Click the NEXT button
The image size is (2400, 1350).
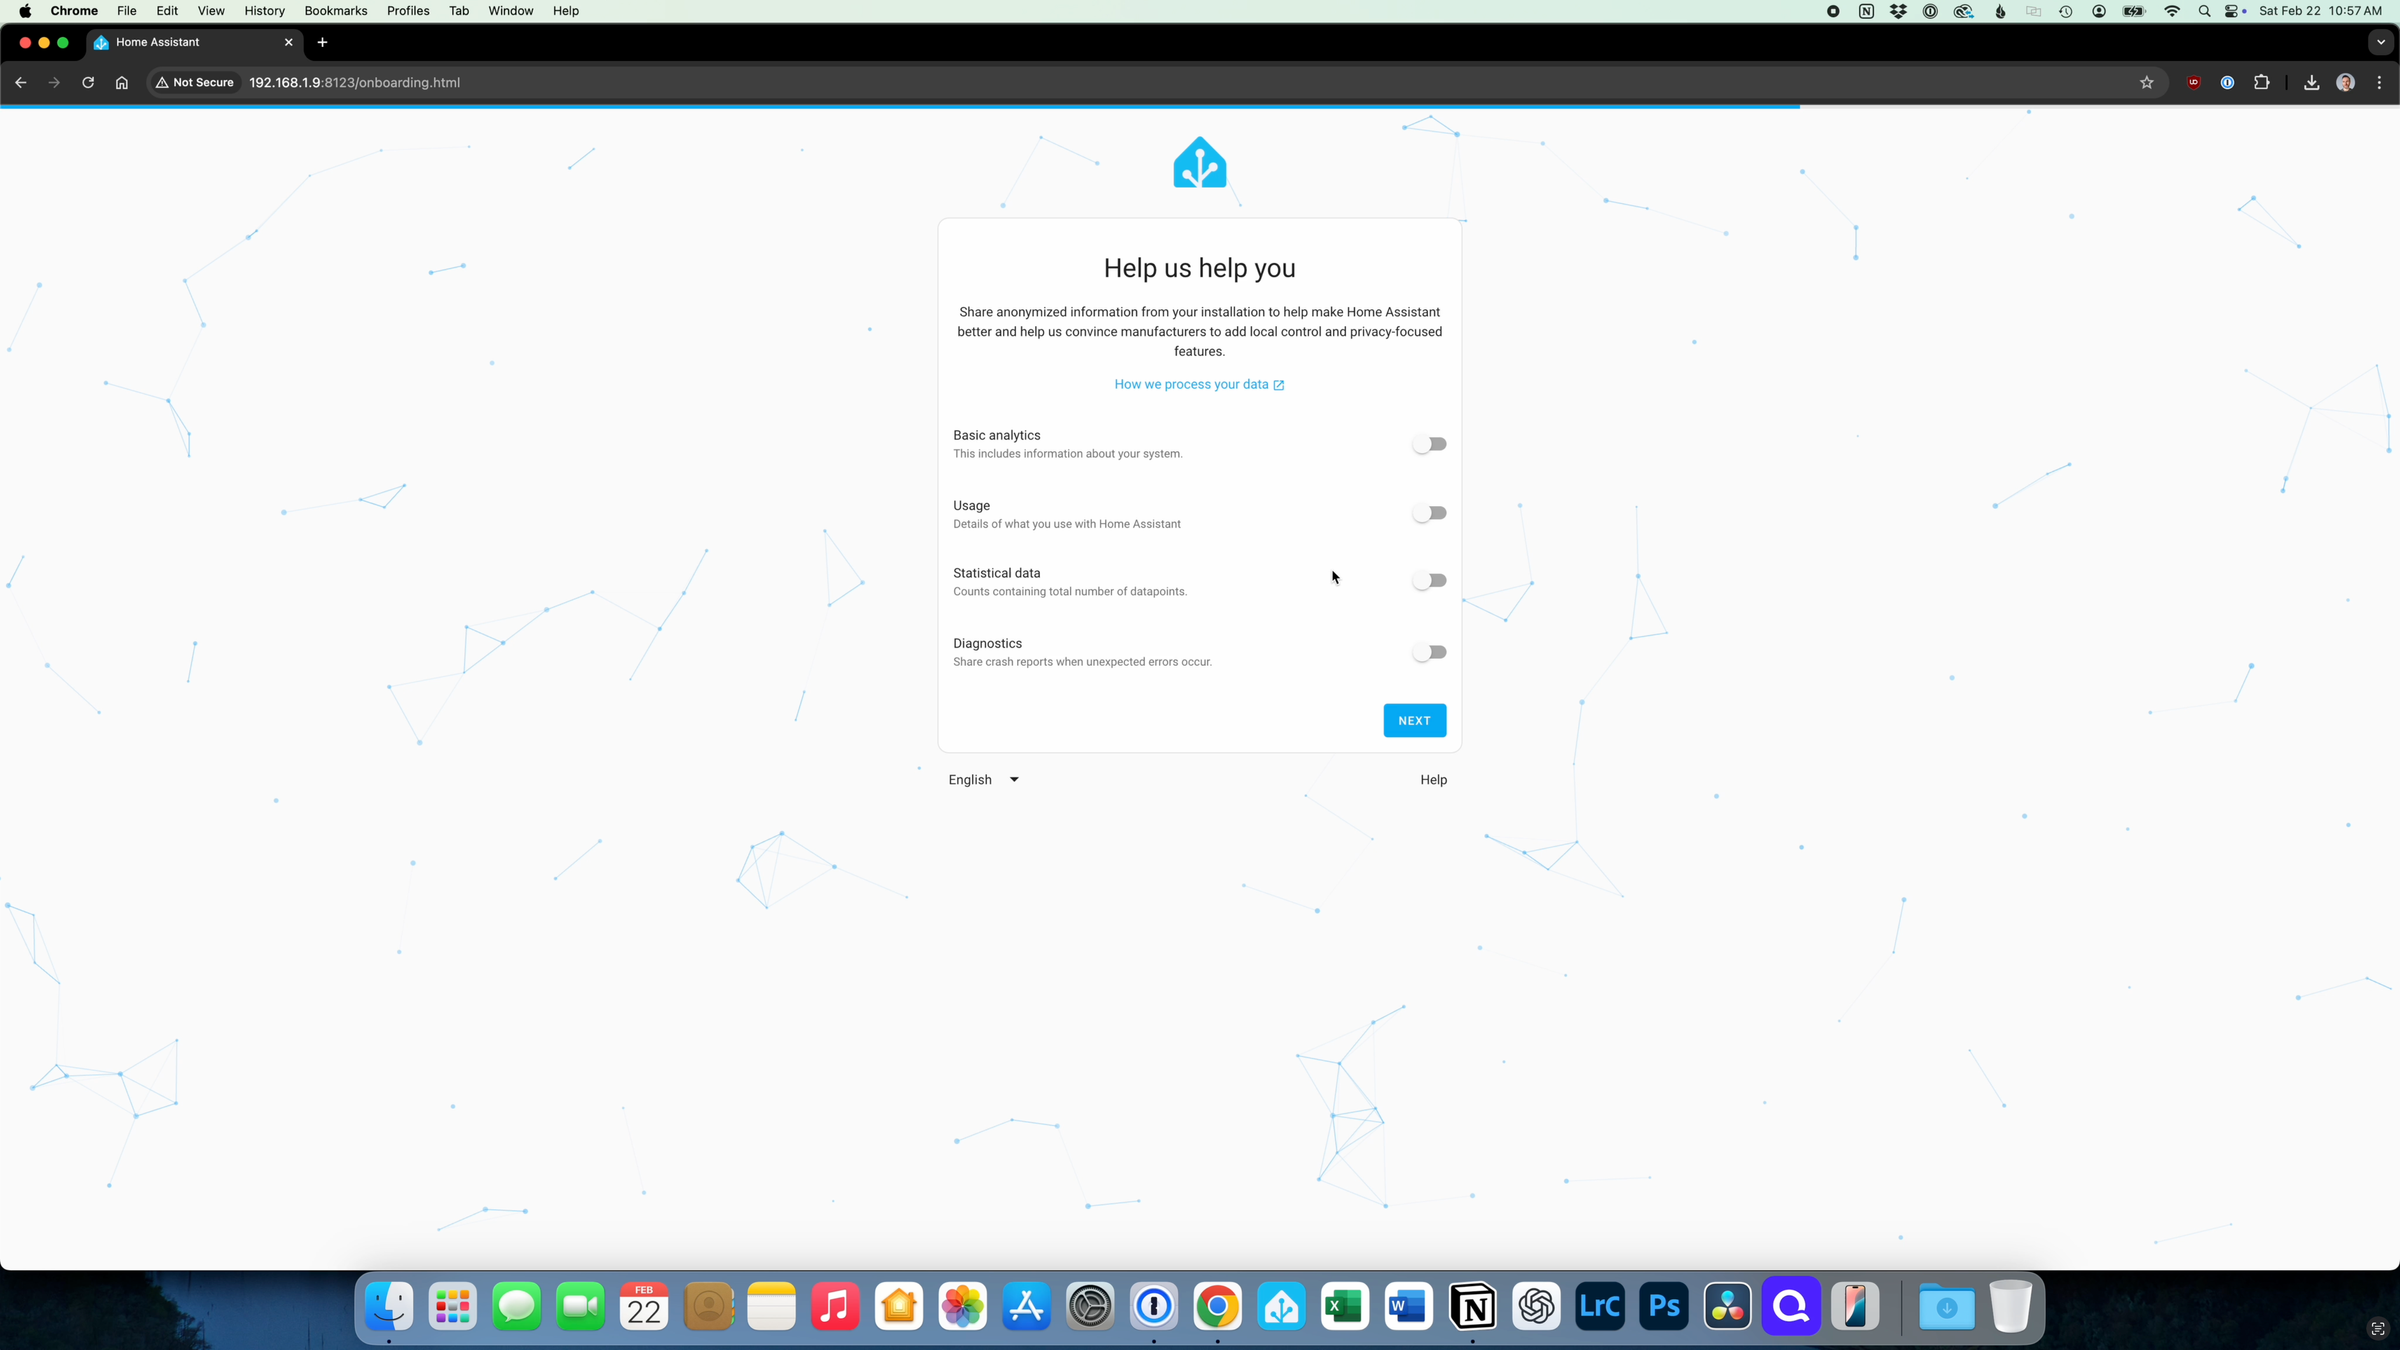(1414, 720)
